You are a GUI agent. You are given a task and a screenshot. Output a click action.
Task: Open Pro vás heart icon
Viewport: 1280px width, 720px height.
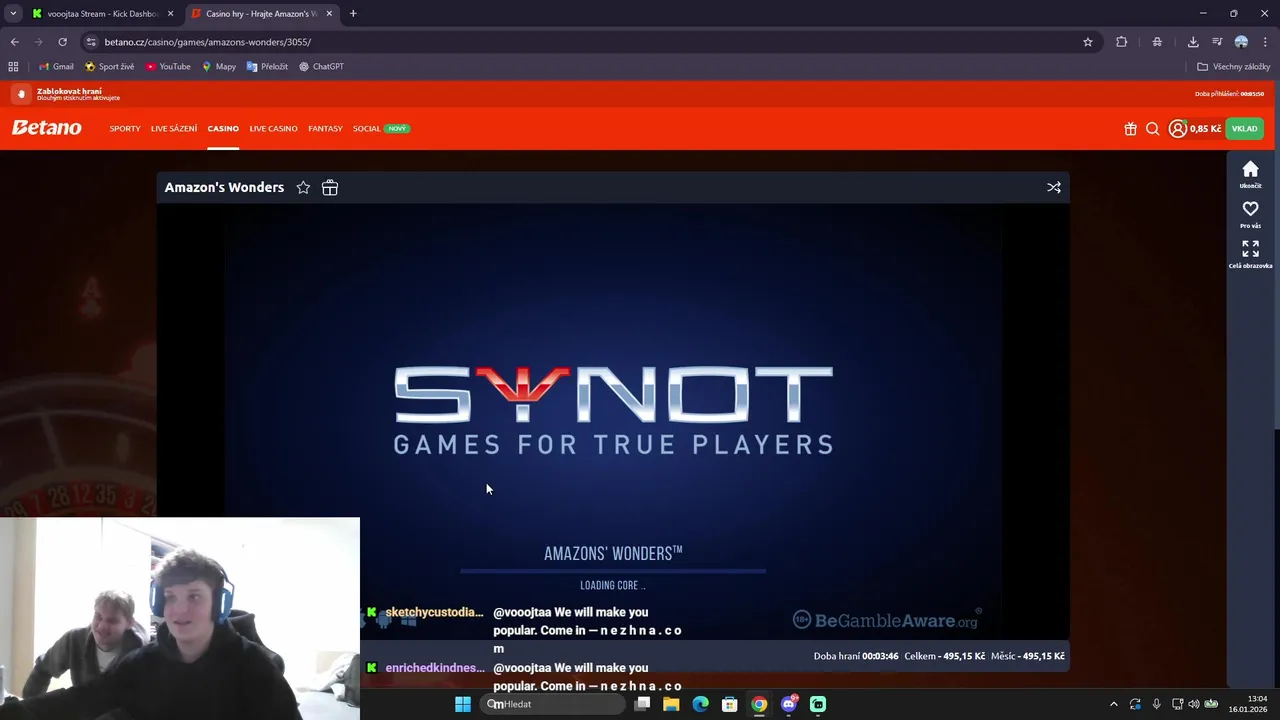click(x=1250, y=214)
